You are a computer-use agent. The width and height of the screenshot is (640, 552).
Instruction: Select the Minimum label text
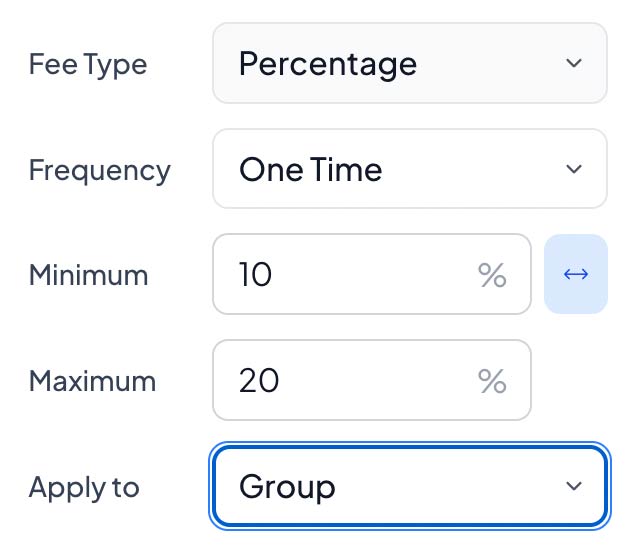tap(88, 275)
